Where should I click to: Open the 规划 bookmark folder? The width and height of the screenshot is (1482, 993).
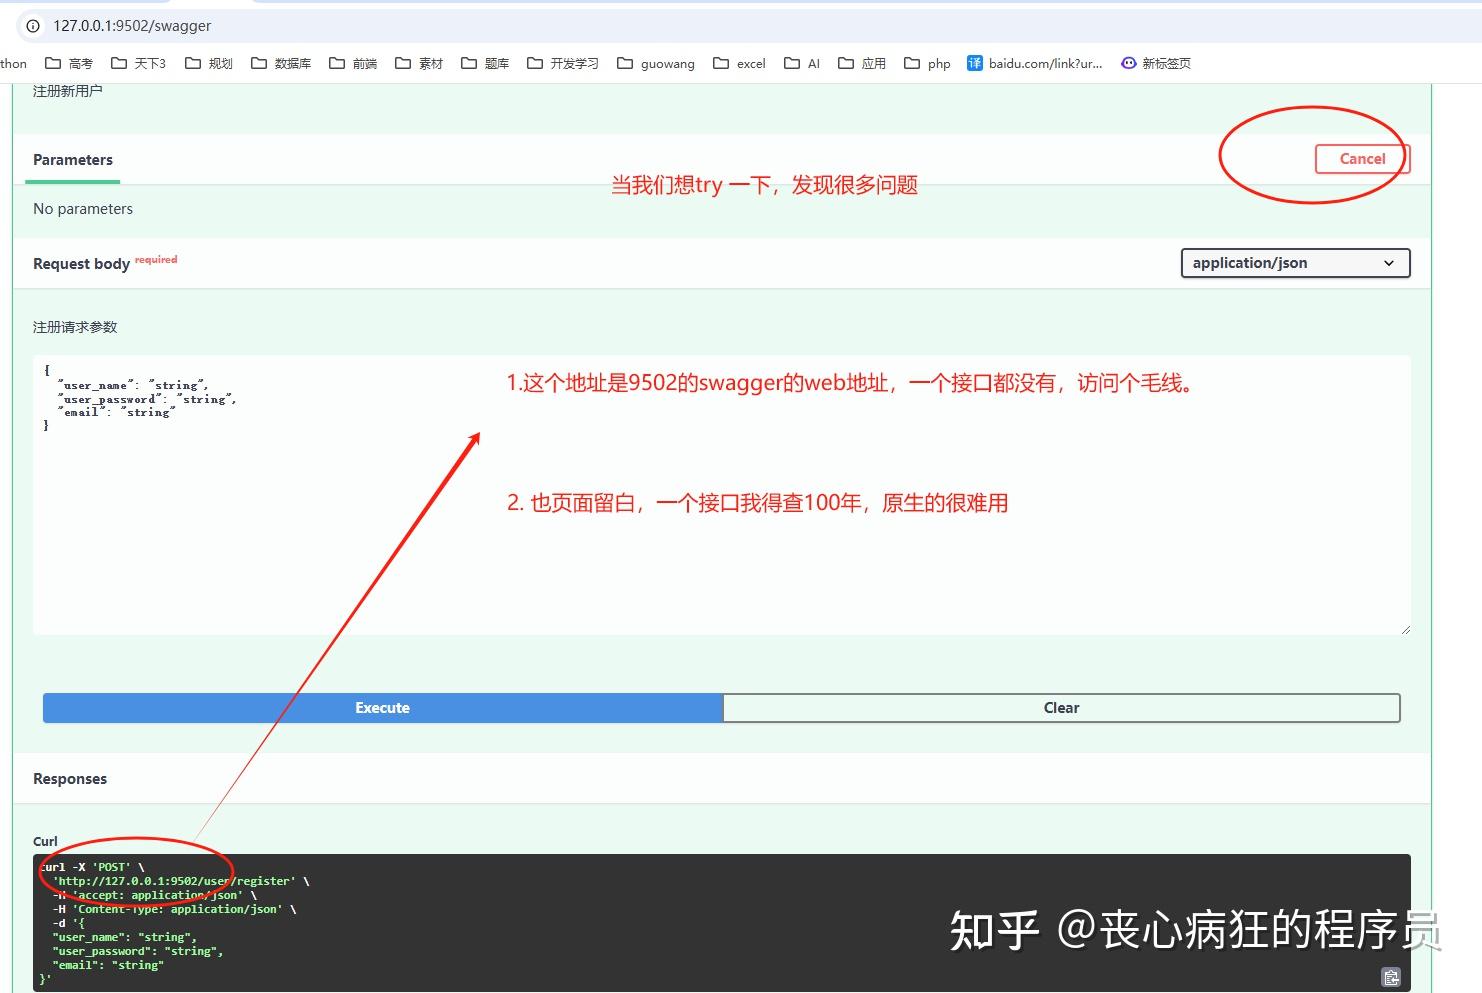209,63
